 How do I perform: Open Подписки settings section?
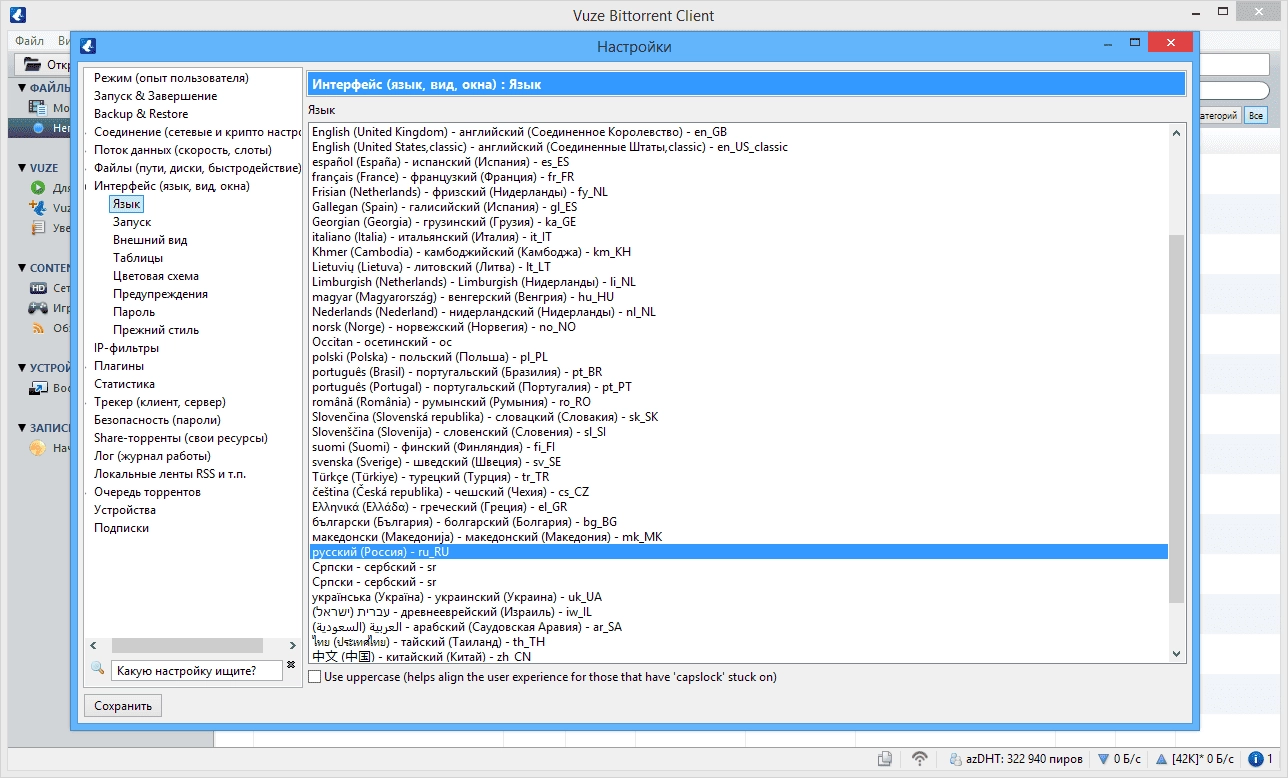pos(121,528)
